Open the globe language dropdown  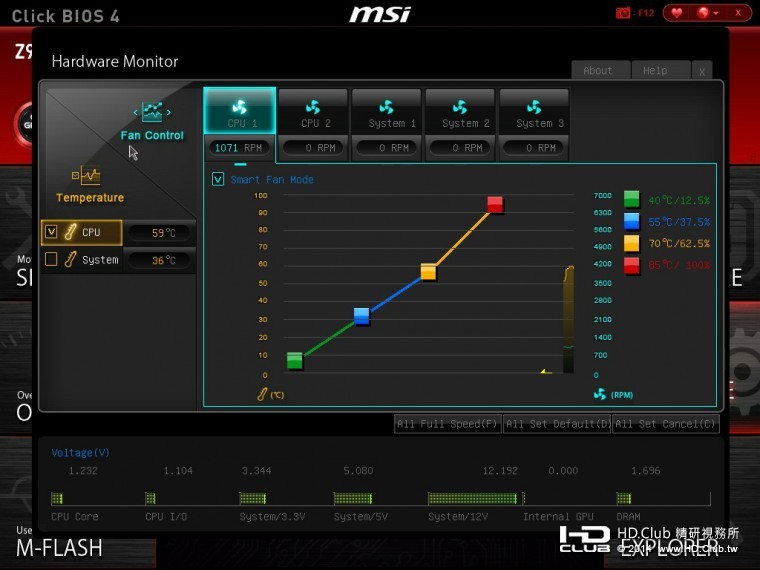[x=707, y=13]
